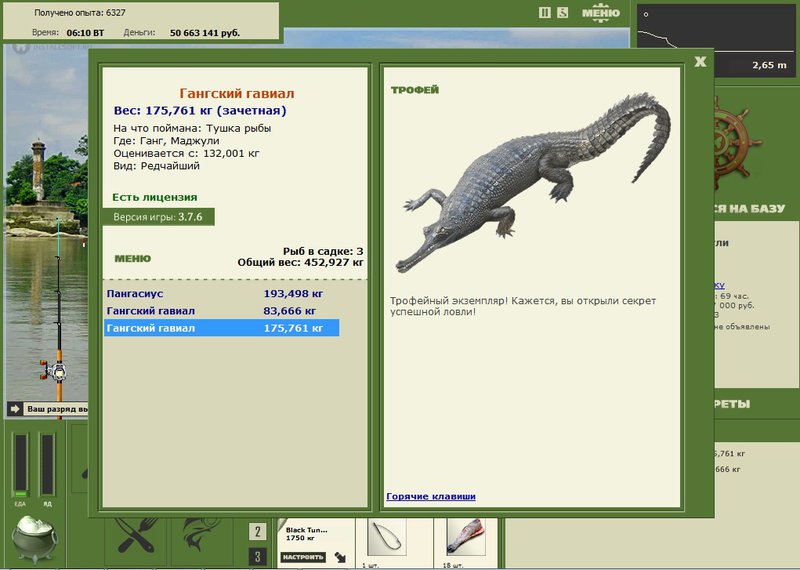This screenshot has height=570, width=800.
Task: Open the fish silhouette icon panel
Action: (201, 535)
